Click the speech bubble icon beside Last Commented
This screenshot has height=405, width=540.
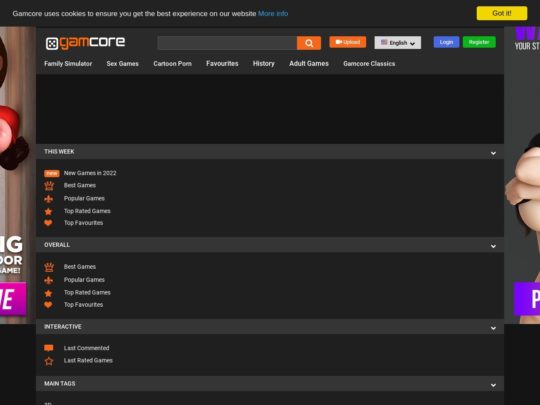tap(49, 348)
